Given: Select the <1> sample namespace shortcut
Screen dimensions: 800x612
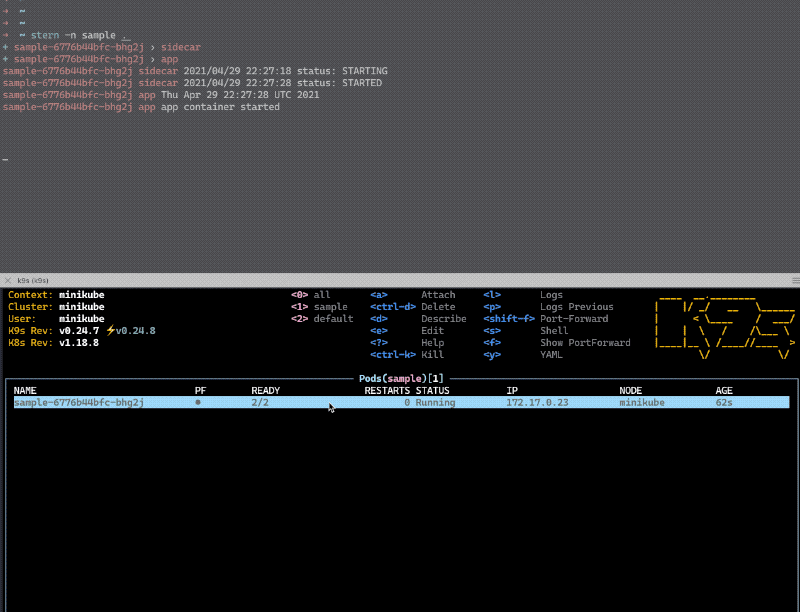Looking at the screenshot, I should tap(319, 307).
